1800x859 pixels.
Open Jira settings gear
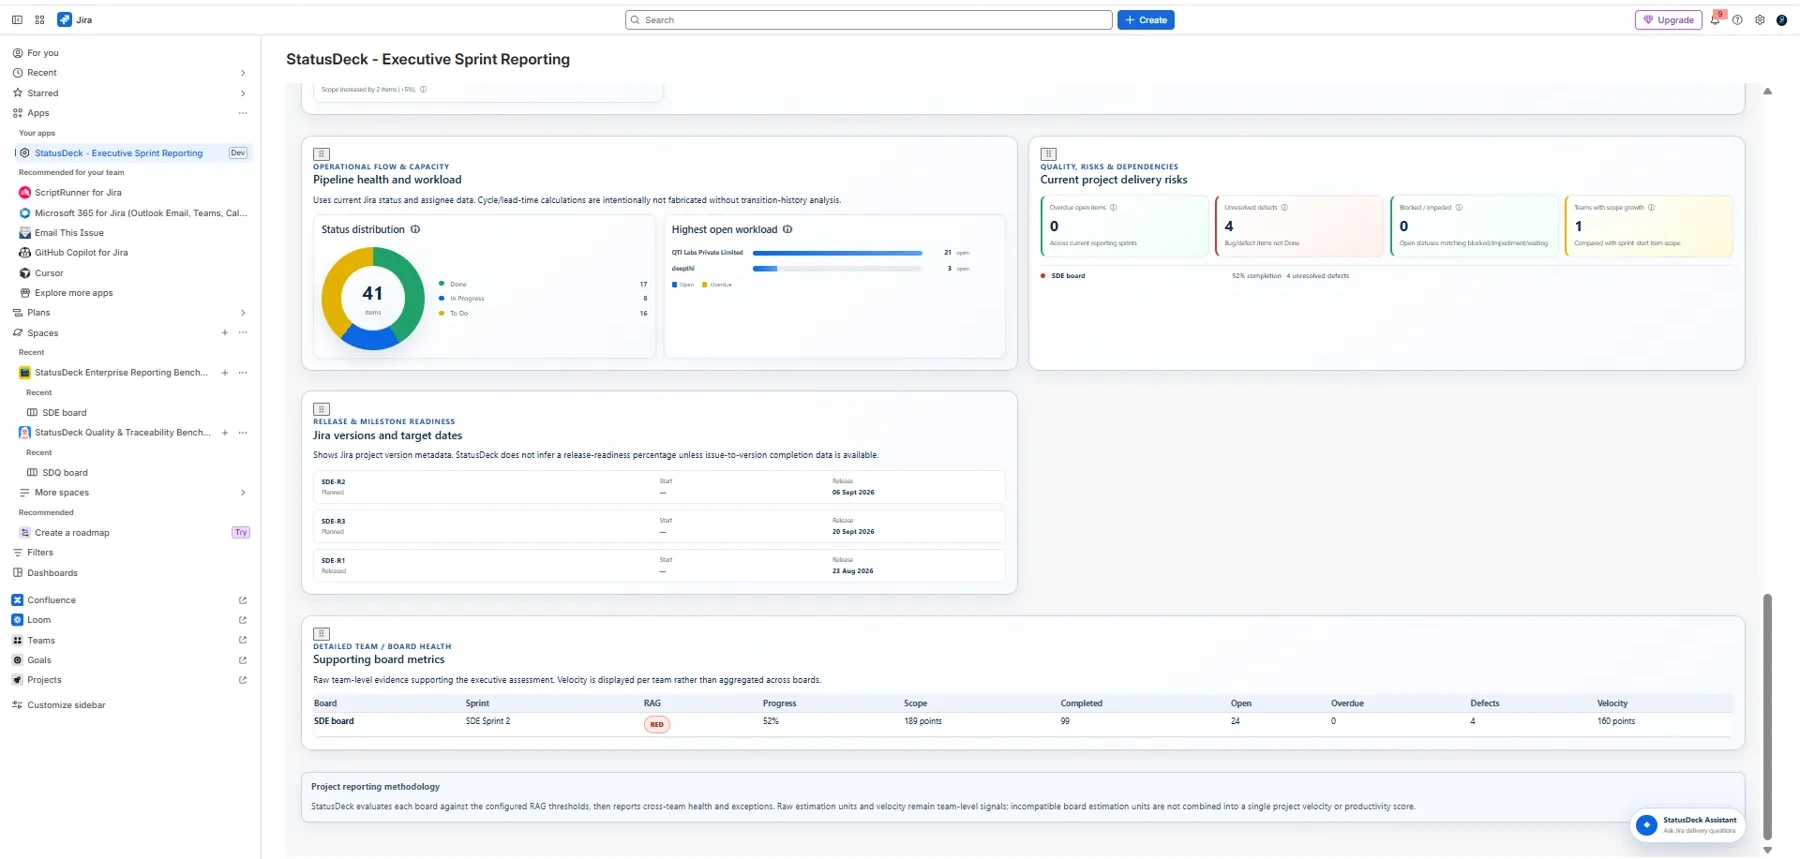click(1760, 20)
